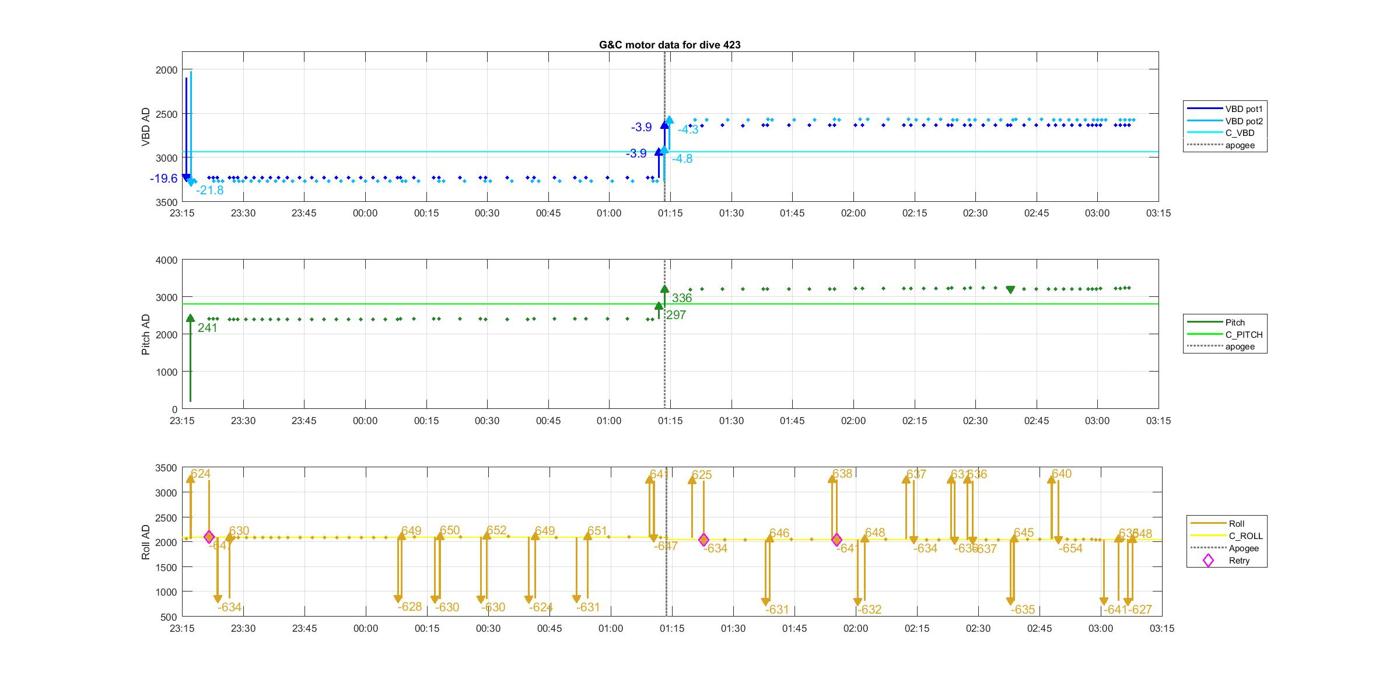Image resolution: width=1400 pixels, height=693 pixels.
Task: Click the 652 label in the Roll plot
Action: pos(497,531)
